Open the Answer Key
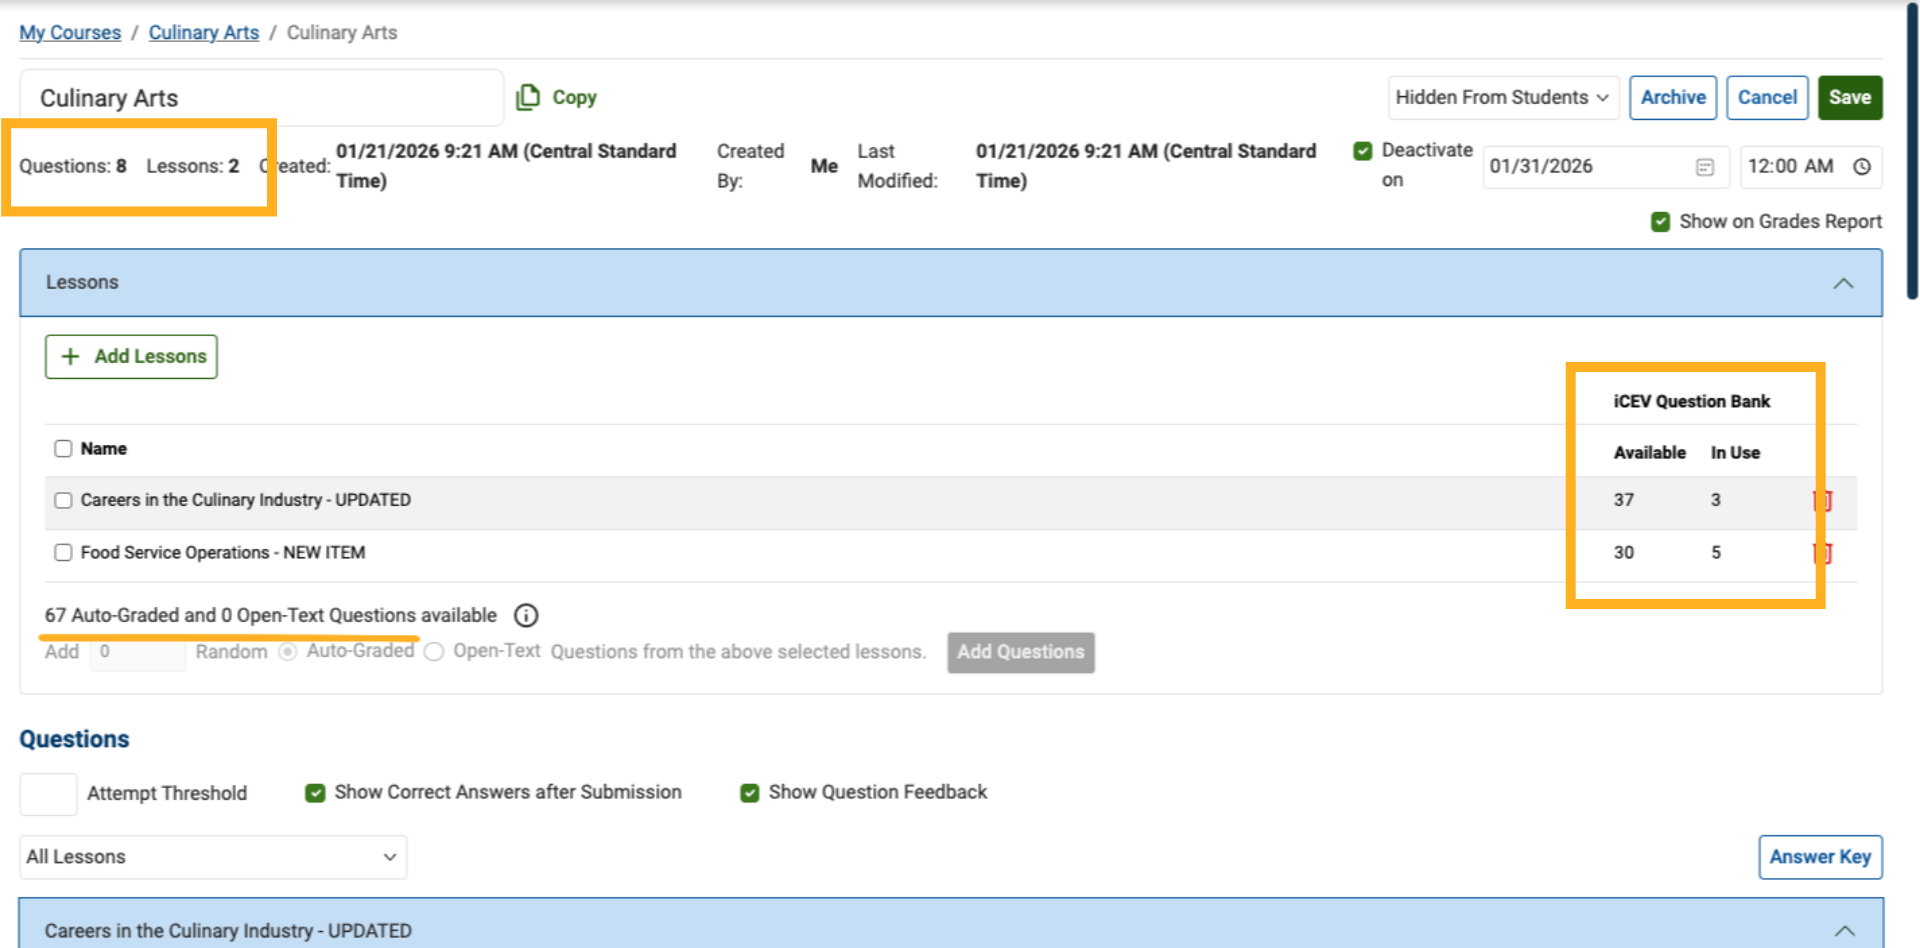Viewport: 1920px width, 948px height. [x=1819, y=857]
